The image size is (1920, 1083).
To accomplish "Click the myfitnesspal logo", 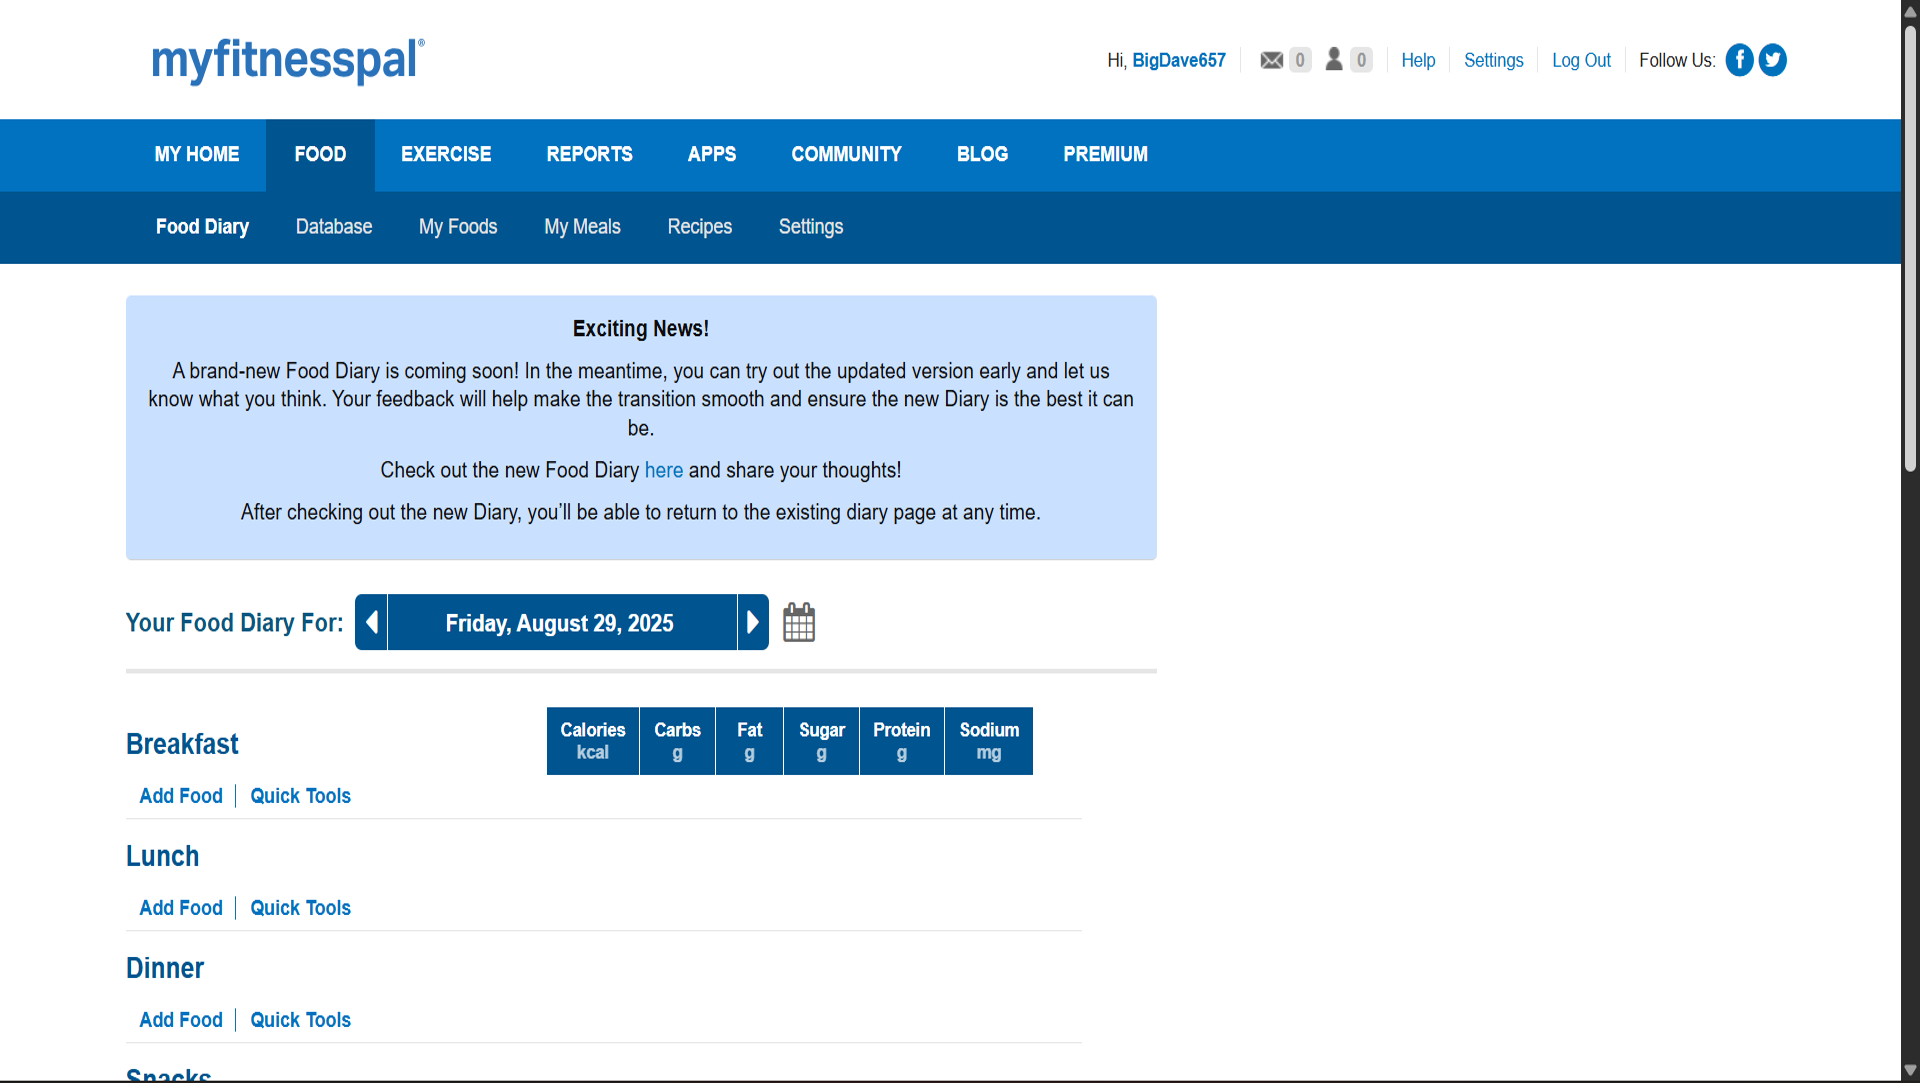I will click(x=288, y=60).
